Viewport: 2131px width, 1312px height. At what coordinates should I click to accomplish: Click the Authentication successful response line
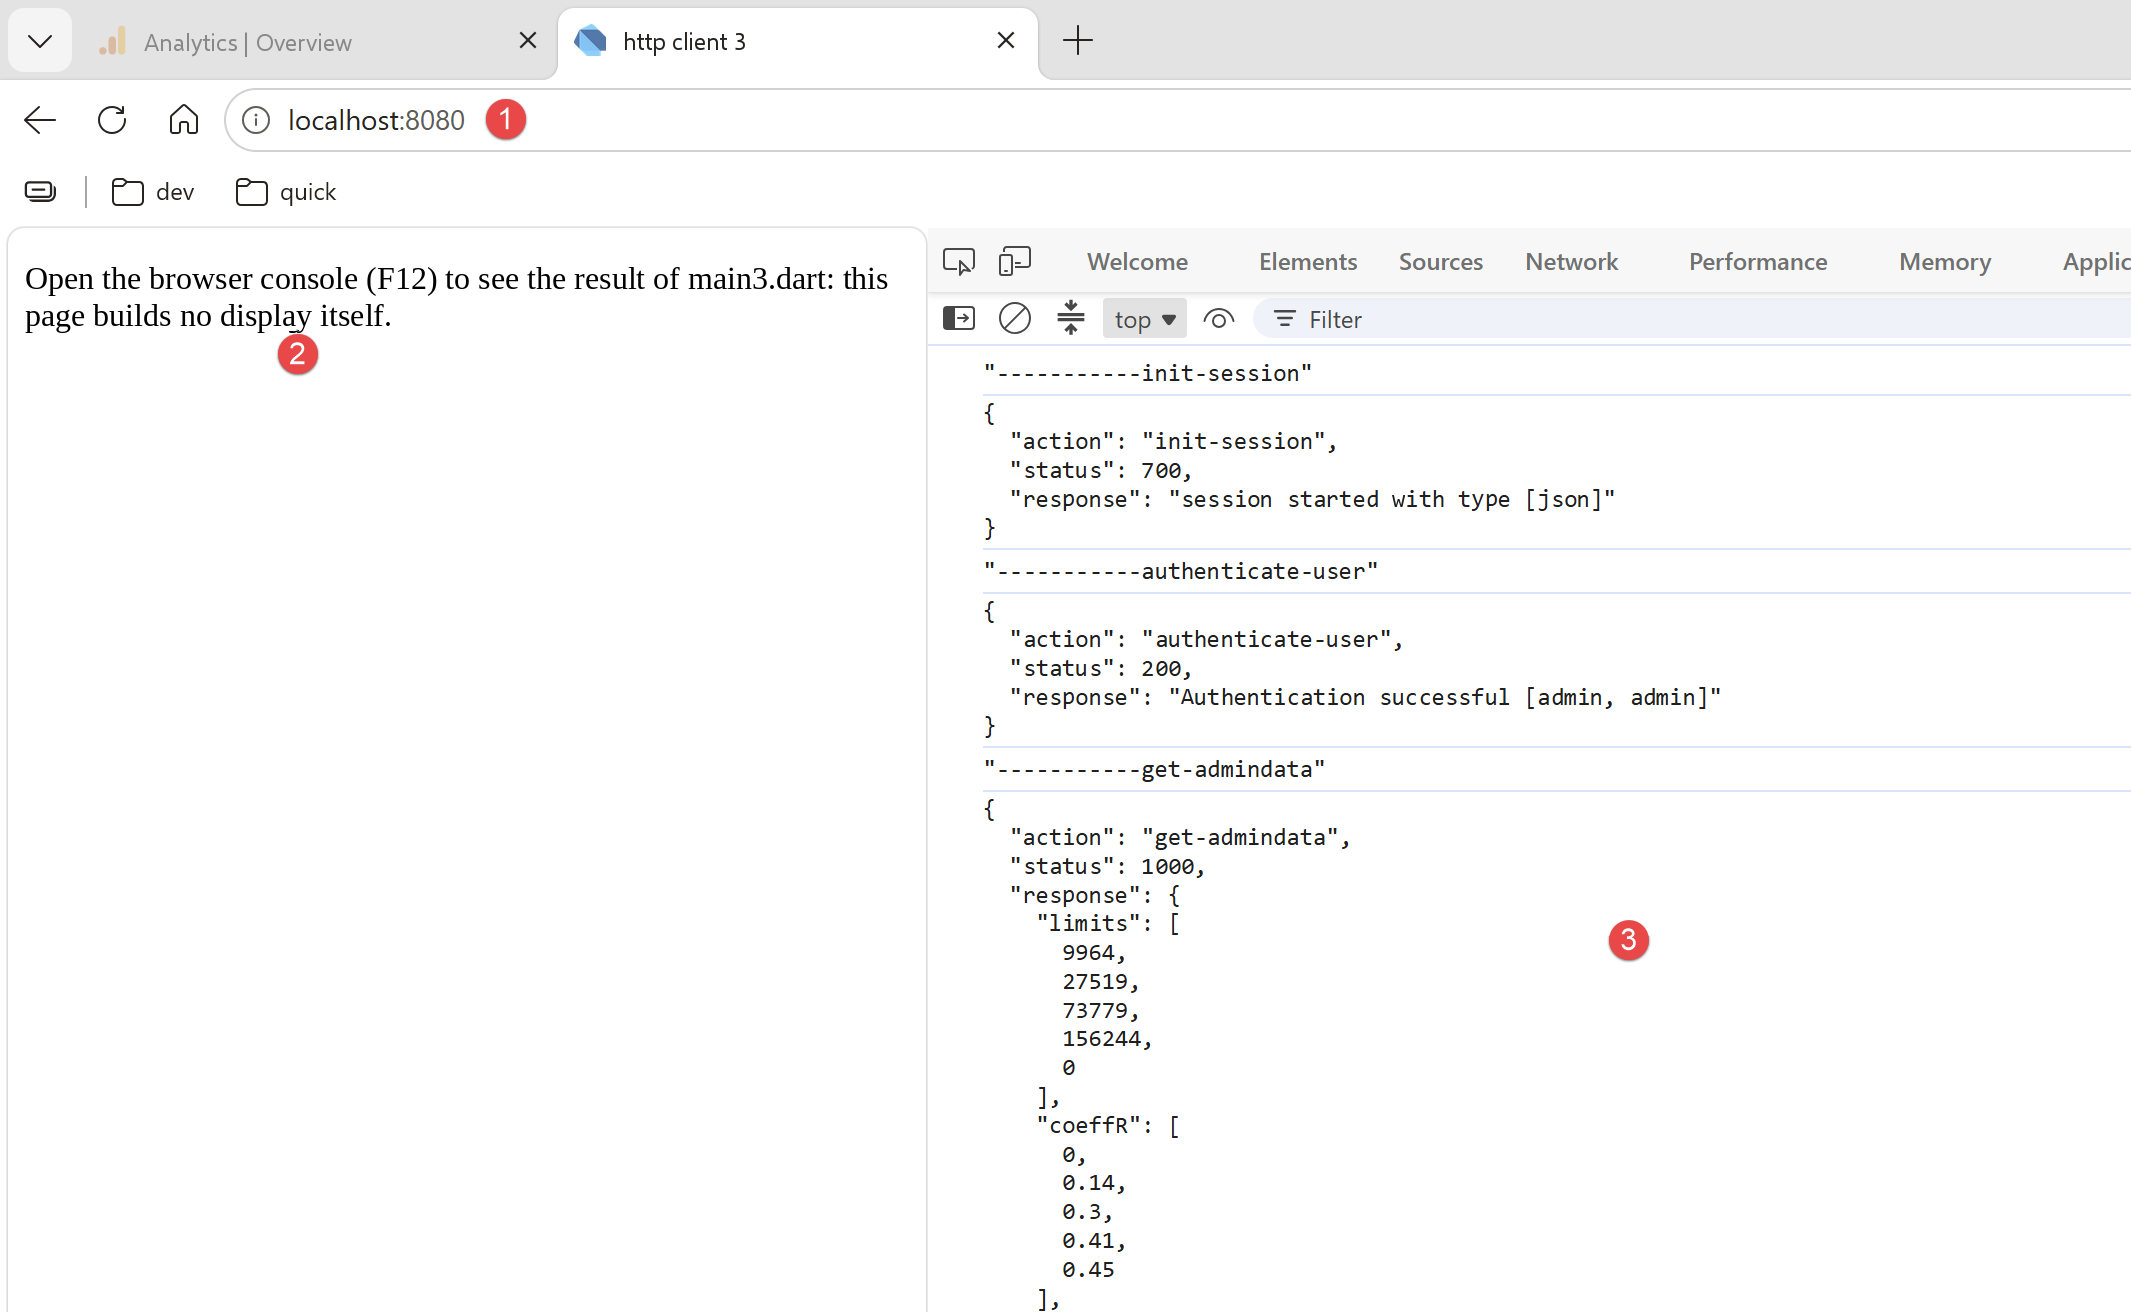click(1365, 697)
